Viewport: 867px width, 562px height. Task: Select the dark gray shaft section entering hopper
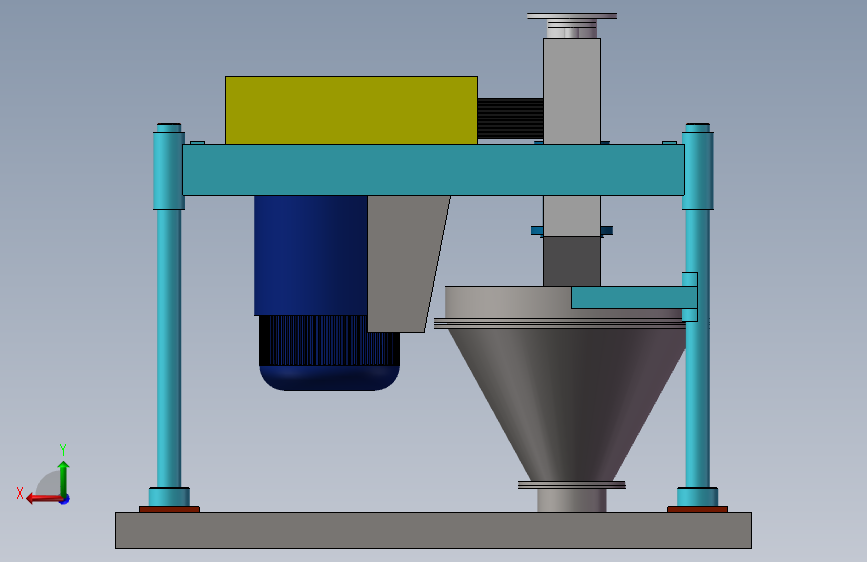pyautogui.click(x=572, y=261)
